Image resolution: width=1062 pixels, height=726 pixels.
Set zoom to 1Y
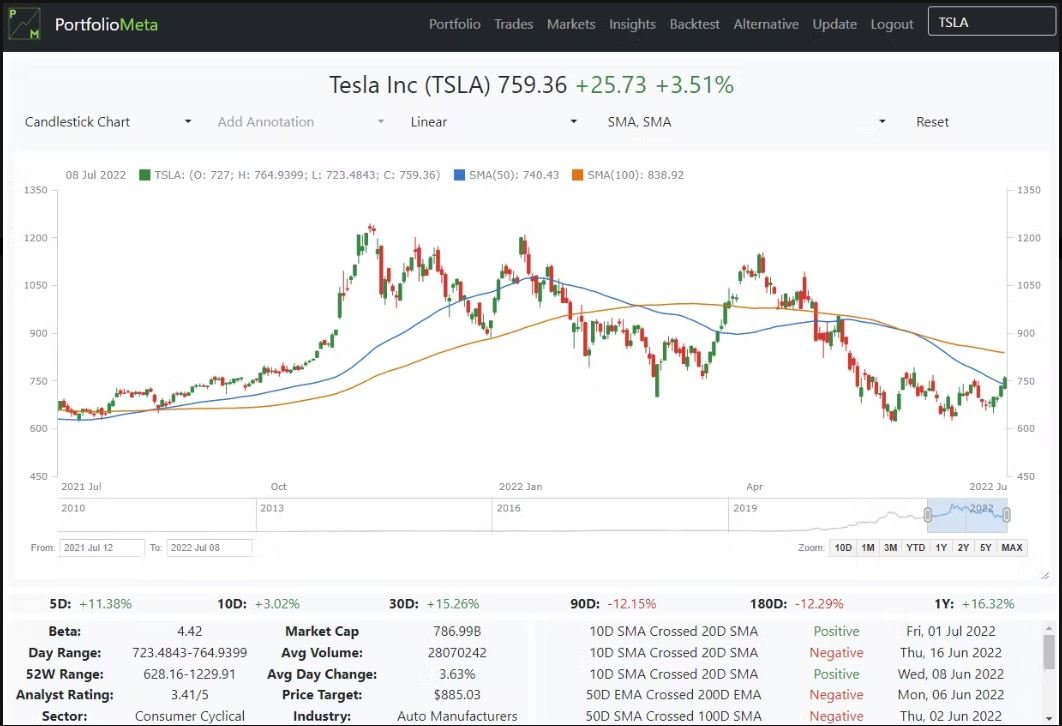[941, 547]
